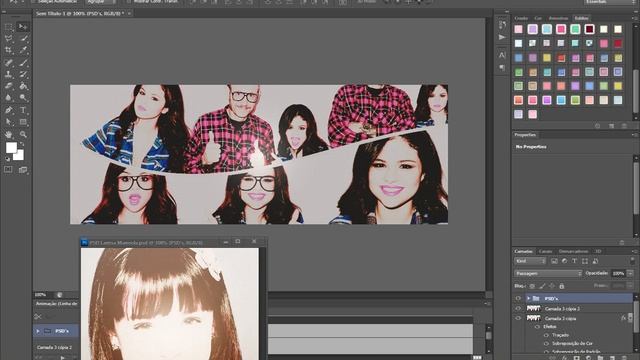640x360 pixels.
Task: Click the foreground color swatch
Action: pos(11,147)
